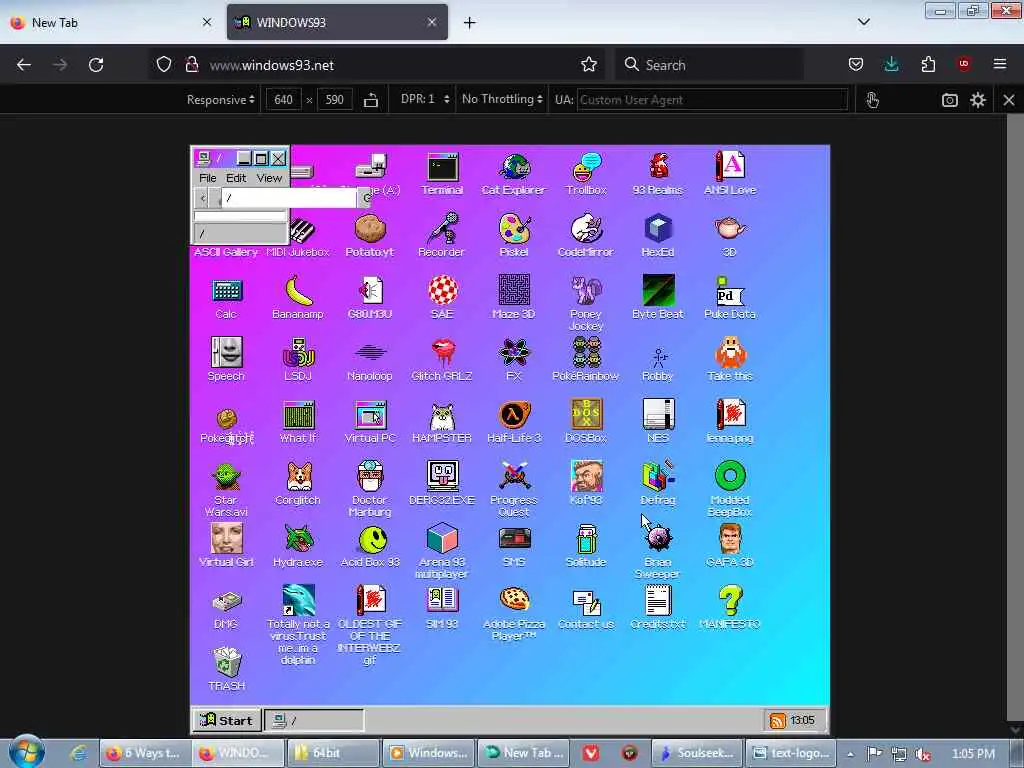Rotate the responsive viewport
1024x768 pixels.
(371, 100)
